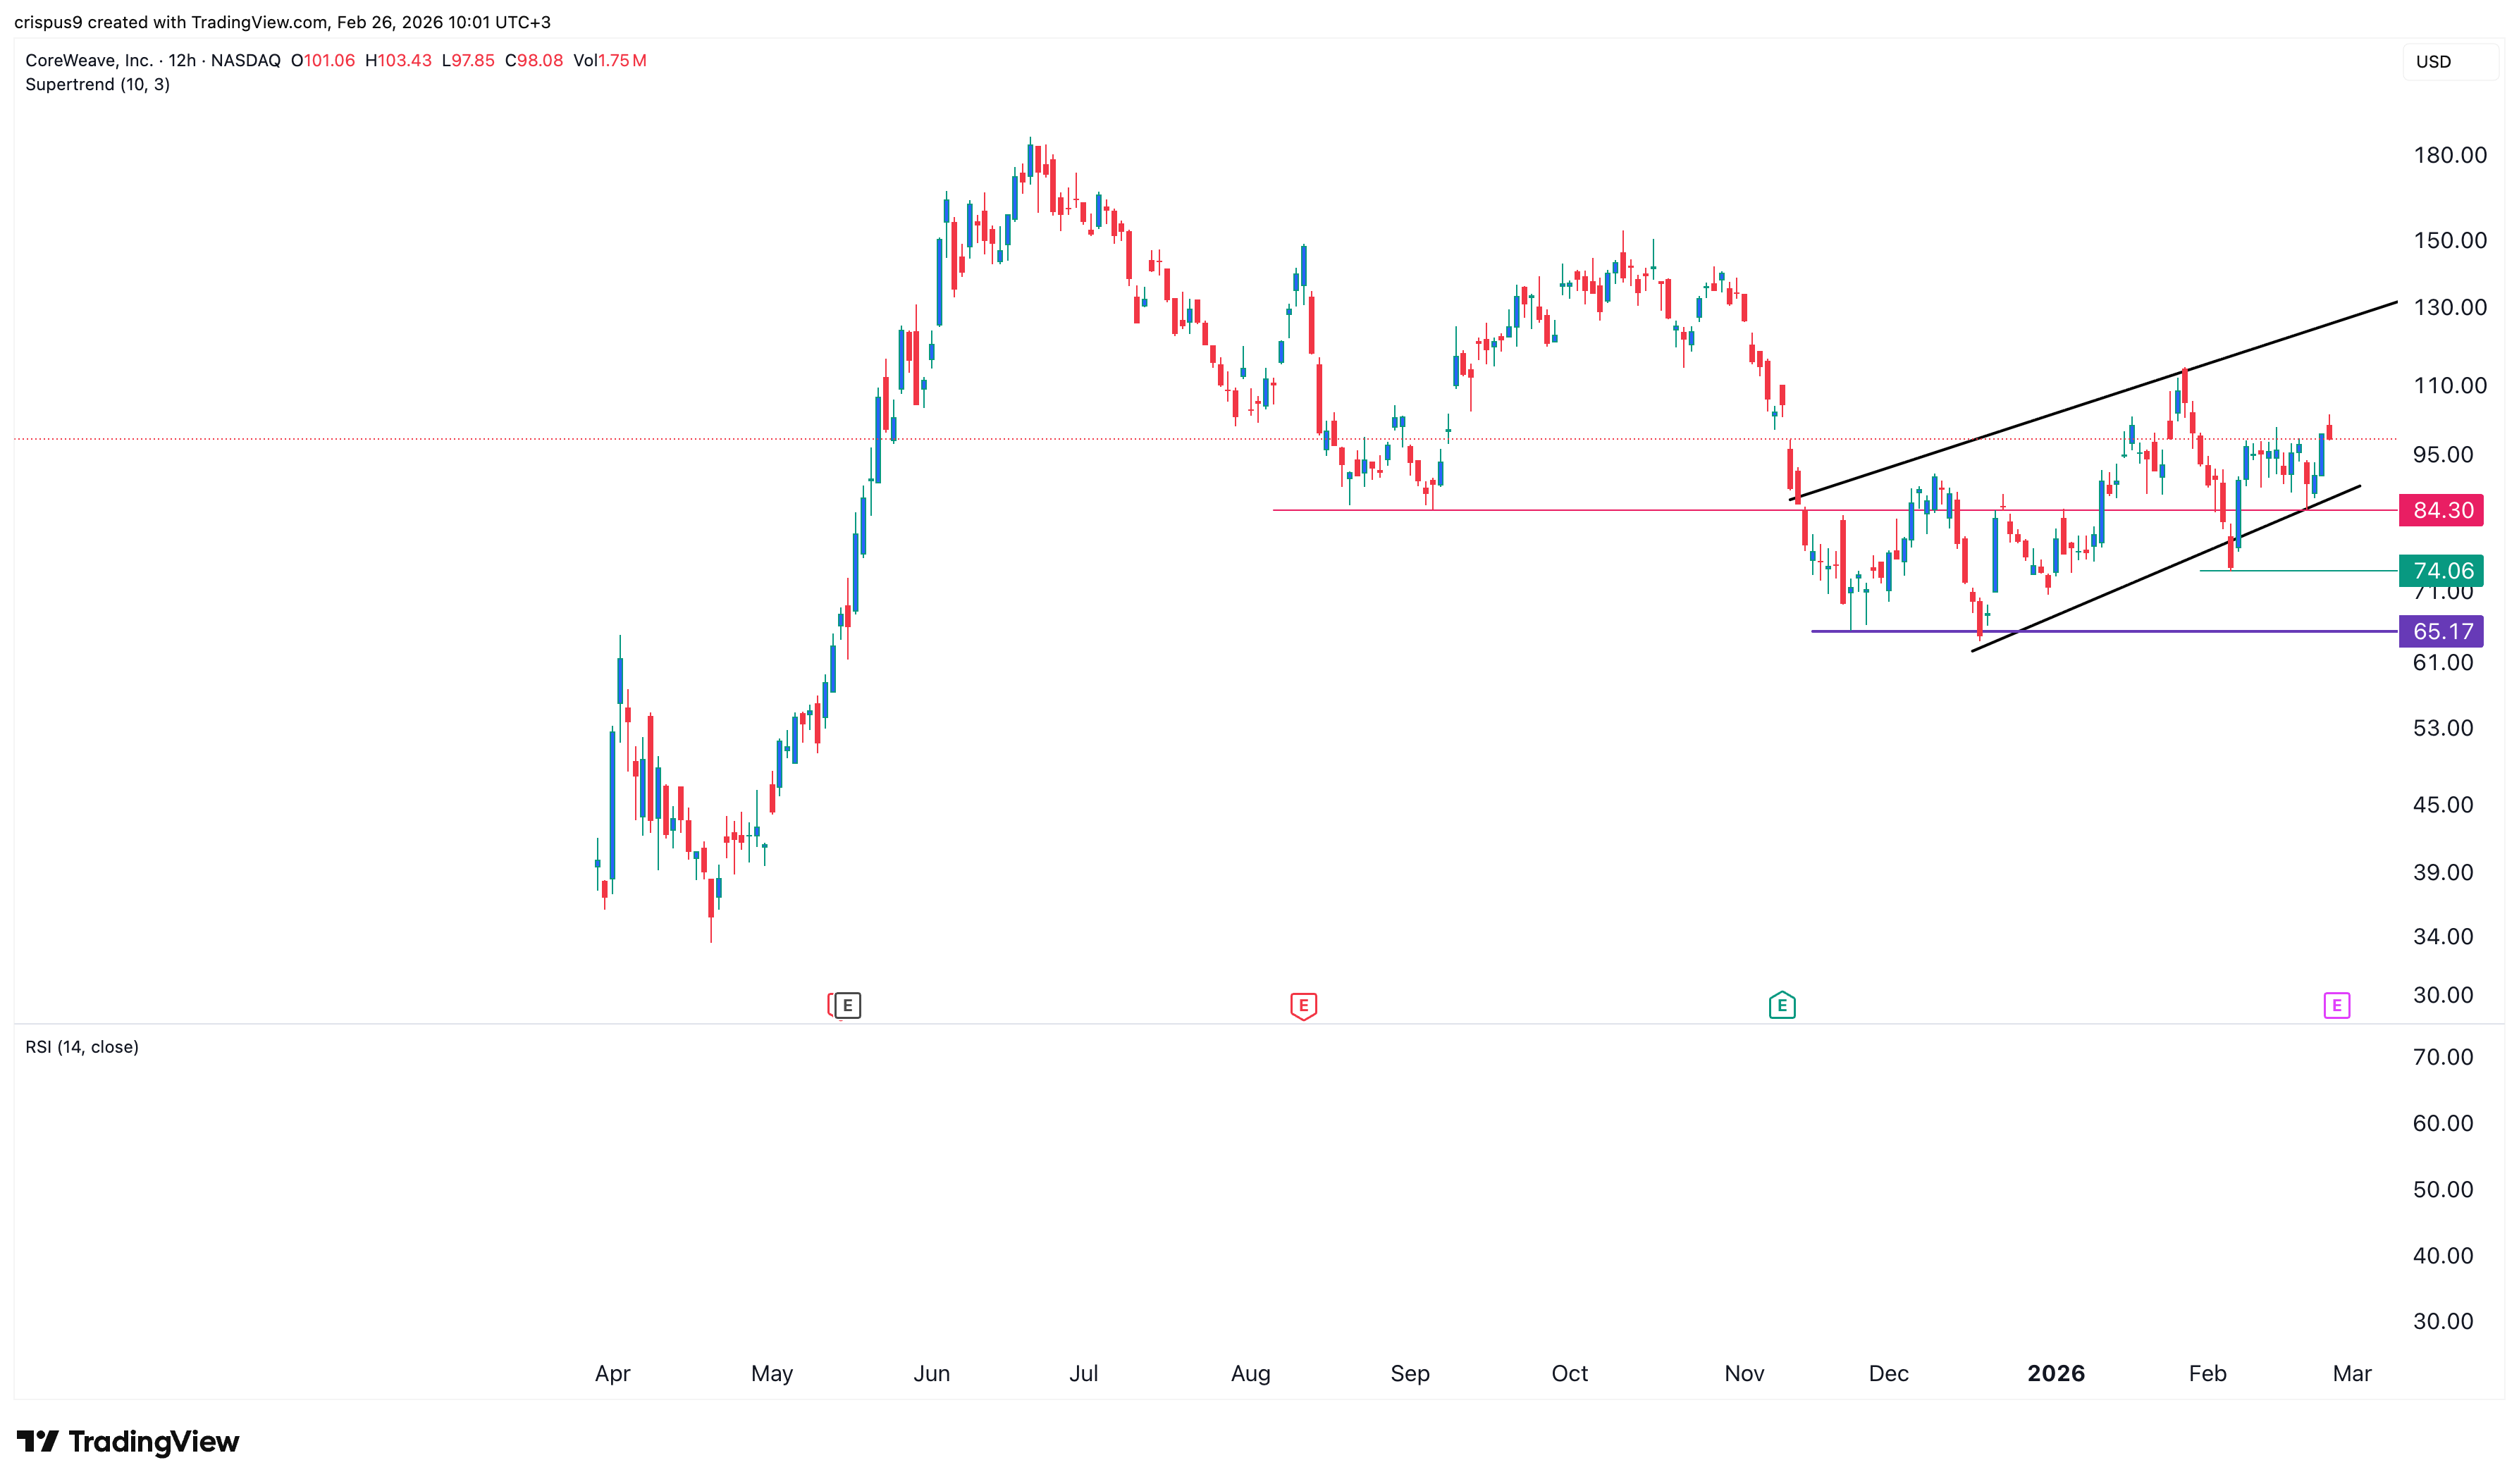The width and height of the screenshot is (2519, 1484).
Task: Click the 12h interval in chart title
Action: [181, 60]
